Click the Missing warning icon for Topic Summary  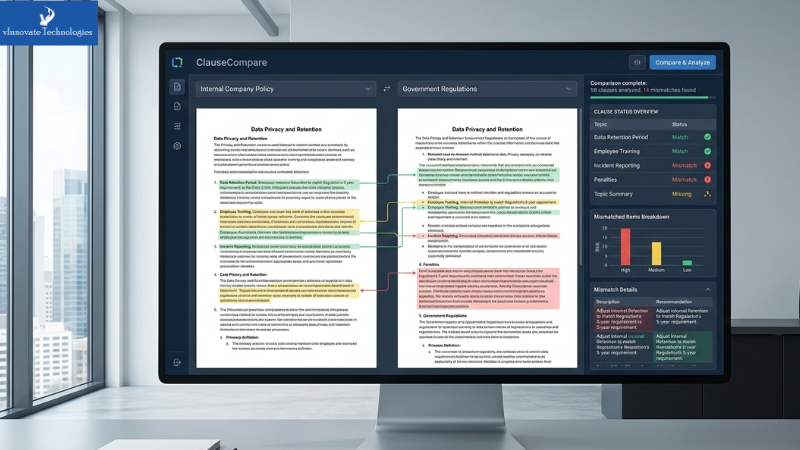pyautogui.click(x=707, y=194)
